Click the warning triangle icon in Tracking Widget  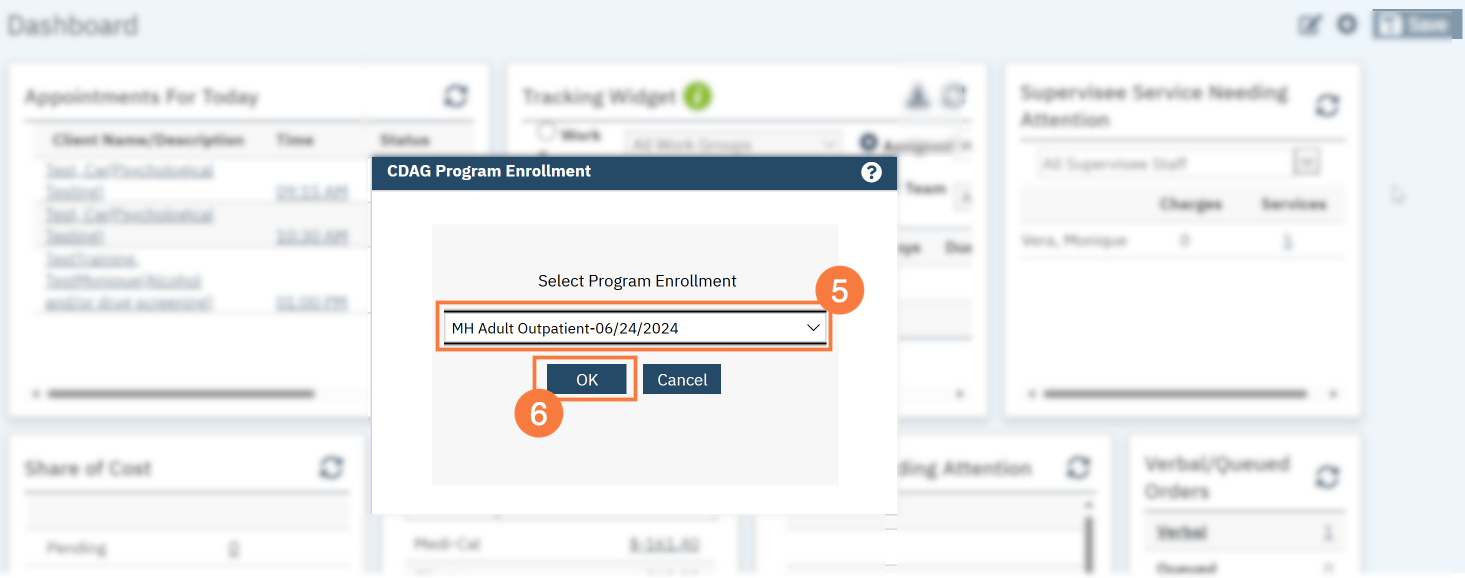(x=917, y=97)
